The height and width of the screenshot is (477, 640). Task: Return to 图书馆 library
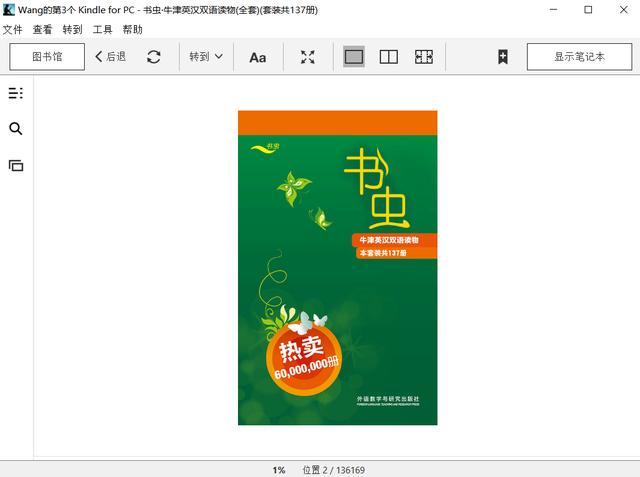tap(47, 57)
